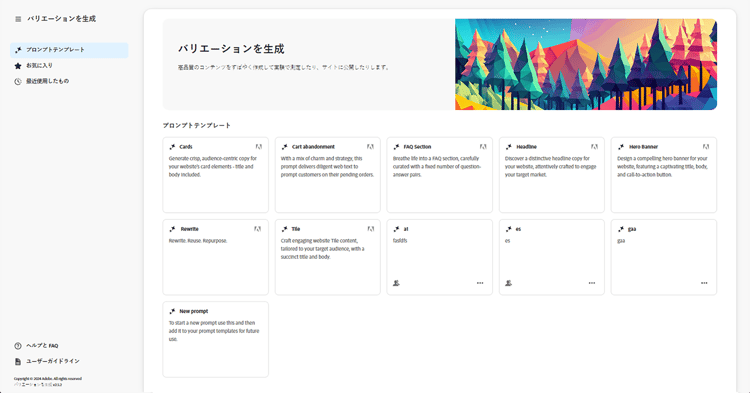Click the wand icon on Hero Banner card

[621, 147]
